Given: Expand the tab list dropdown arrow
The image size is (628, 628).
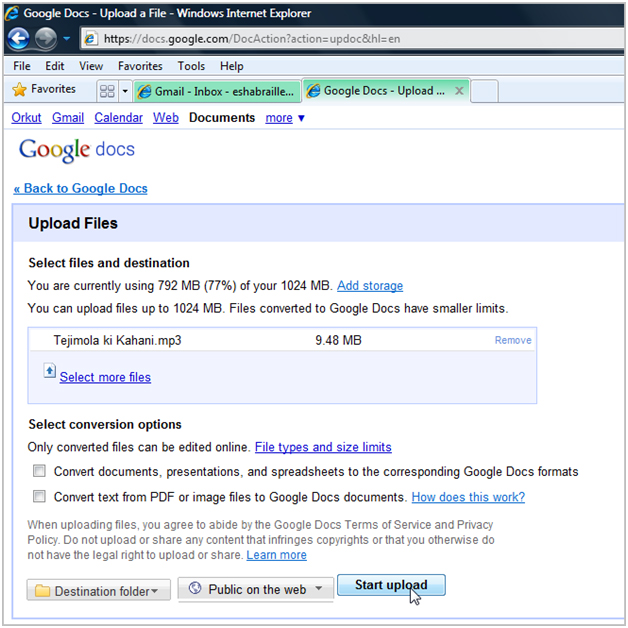Looking at the screenshot, I should point(125,91).
